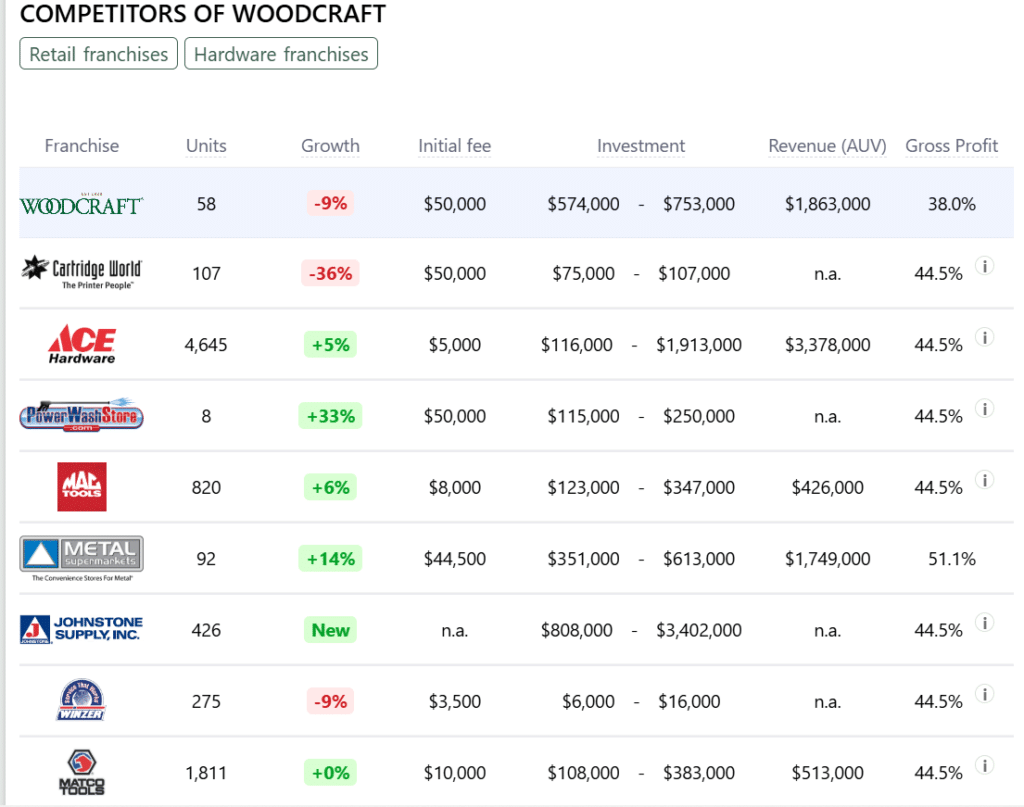The width and height of the screenshot is (1024, 807).
Task: Open the PowerWashStore logo
Action: pos(82,415)
